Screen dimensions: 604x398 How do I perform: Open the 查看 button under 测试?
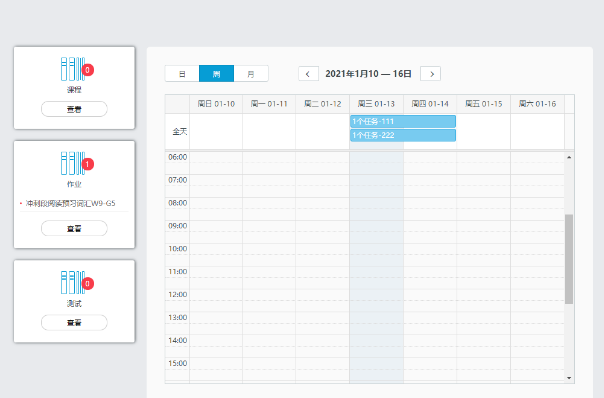[74, 322]
